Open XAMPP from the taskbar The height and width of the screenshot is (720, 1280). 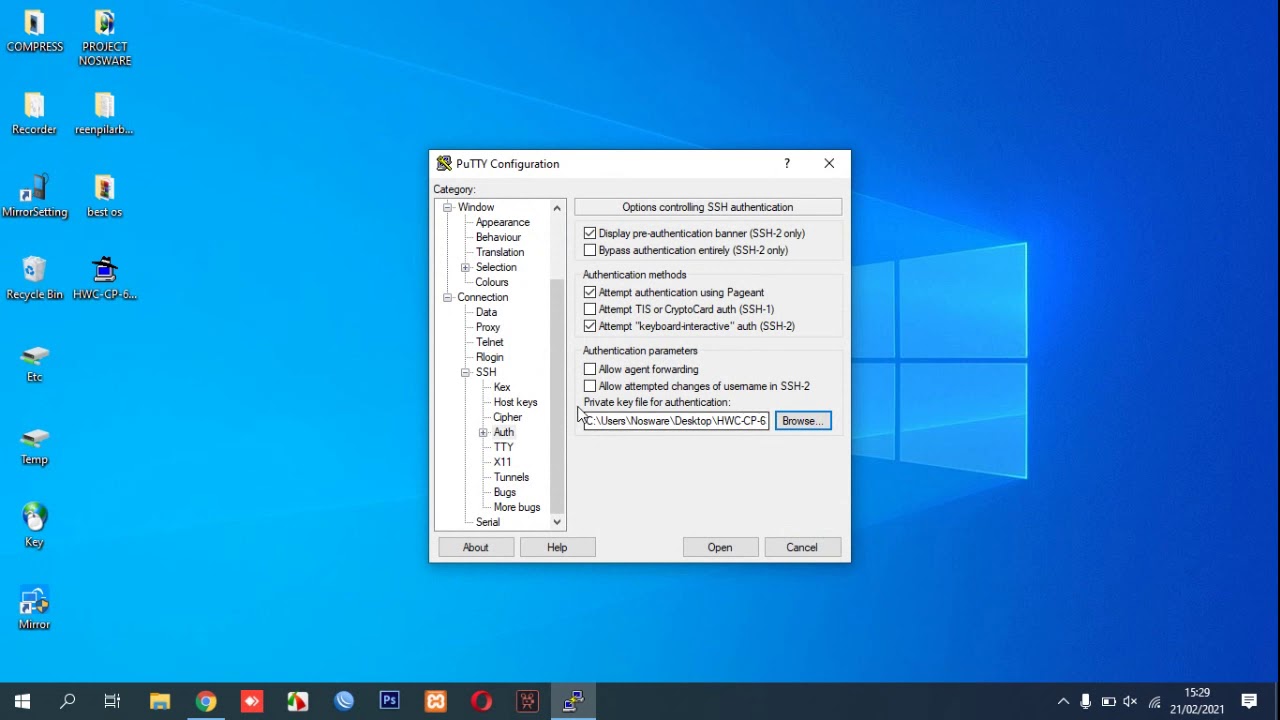click(x=436, y=701)
